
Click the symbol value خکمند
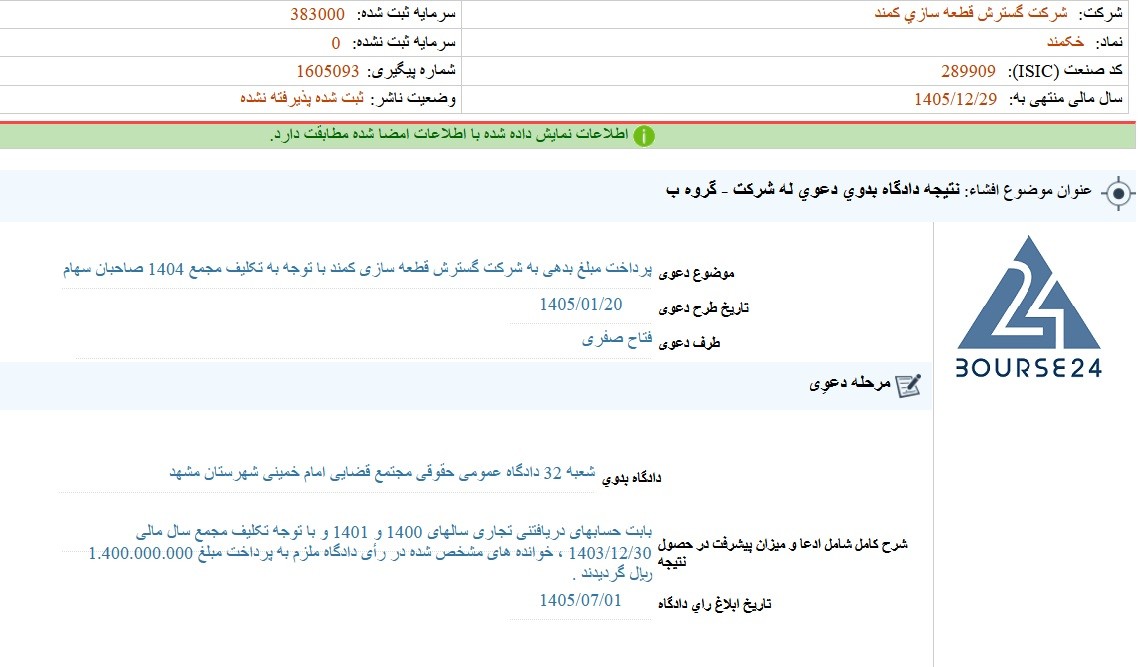1065,42
